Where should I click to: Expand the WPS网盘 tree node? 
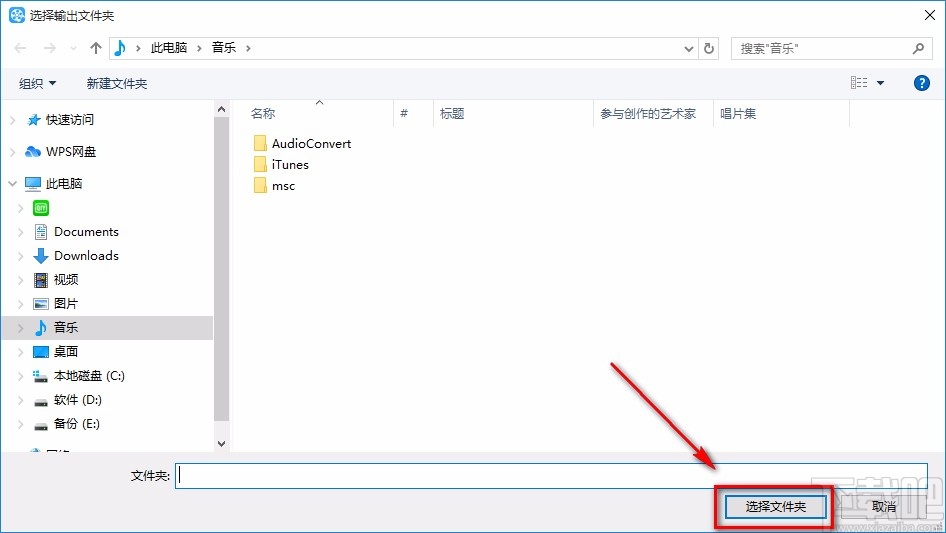click(x=13, y=152)
